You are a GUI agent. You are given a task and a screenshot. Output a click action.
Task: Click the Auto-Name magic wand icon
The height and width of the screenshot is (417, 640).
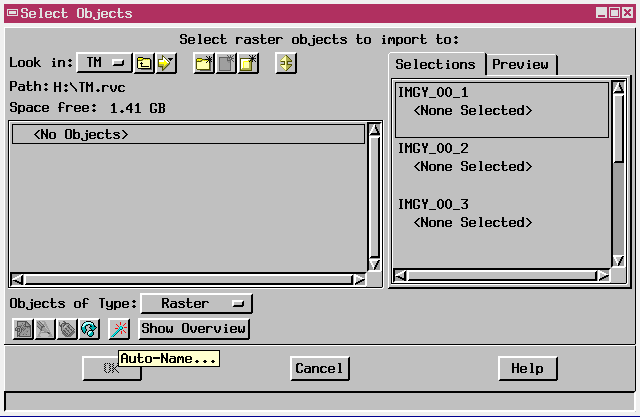click(x=119, y=328)
